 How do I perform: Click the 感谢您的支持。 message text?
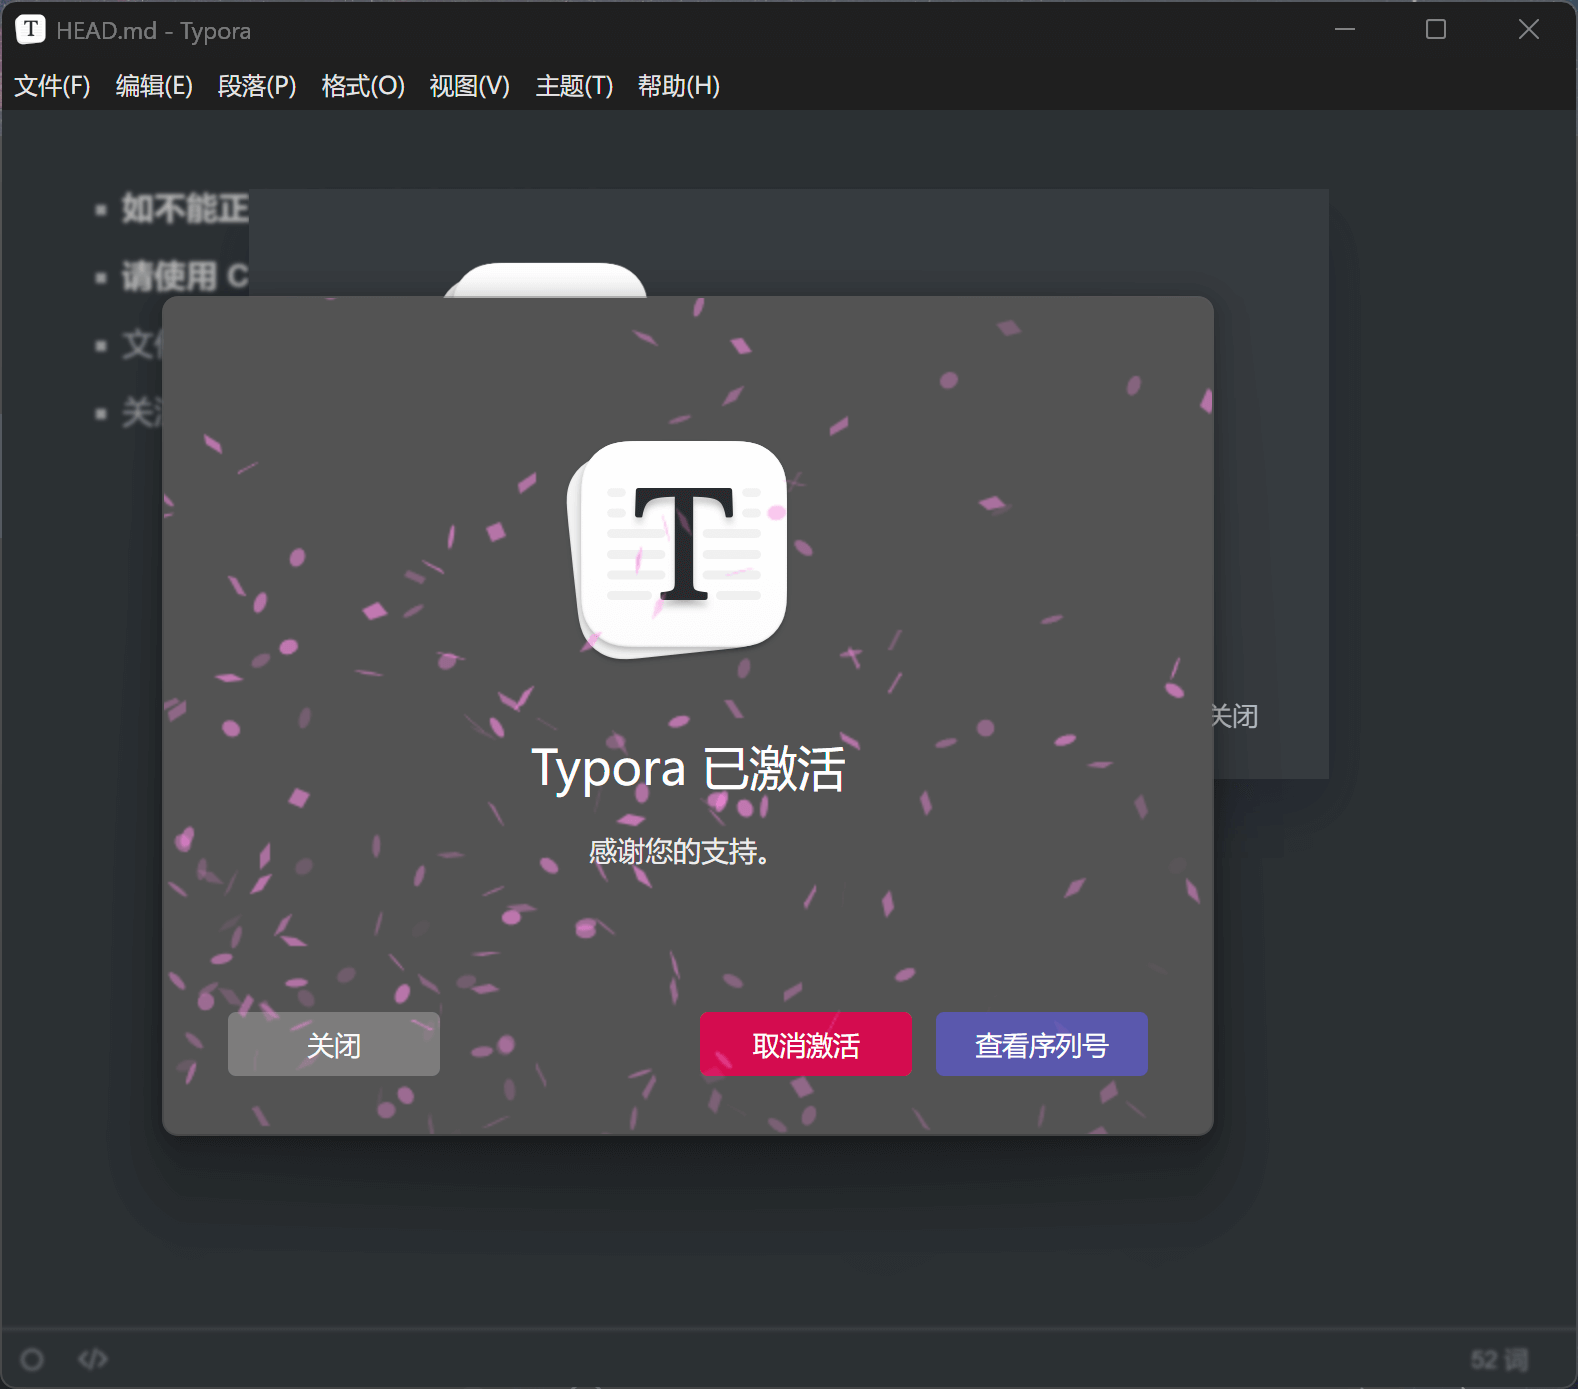point(679,851)
